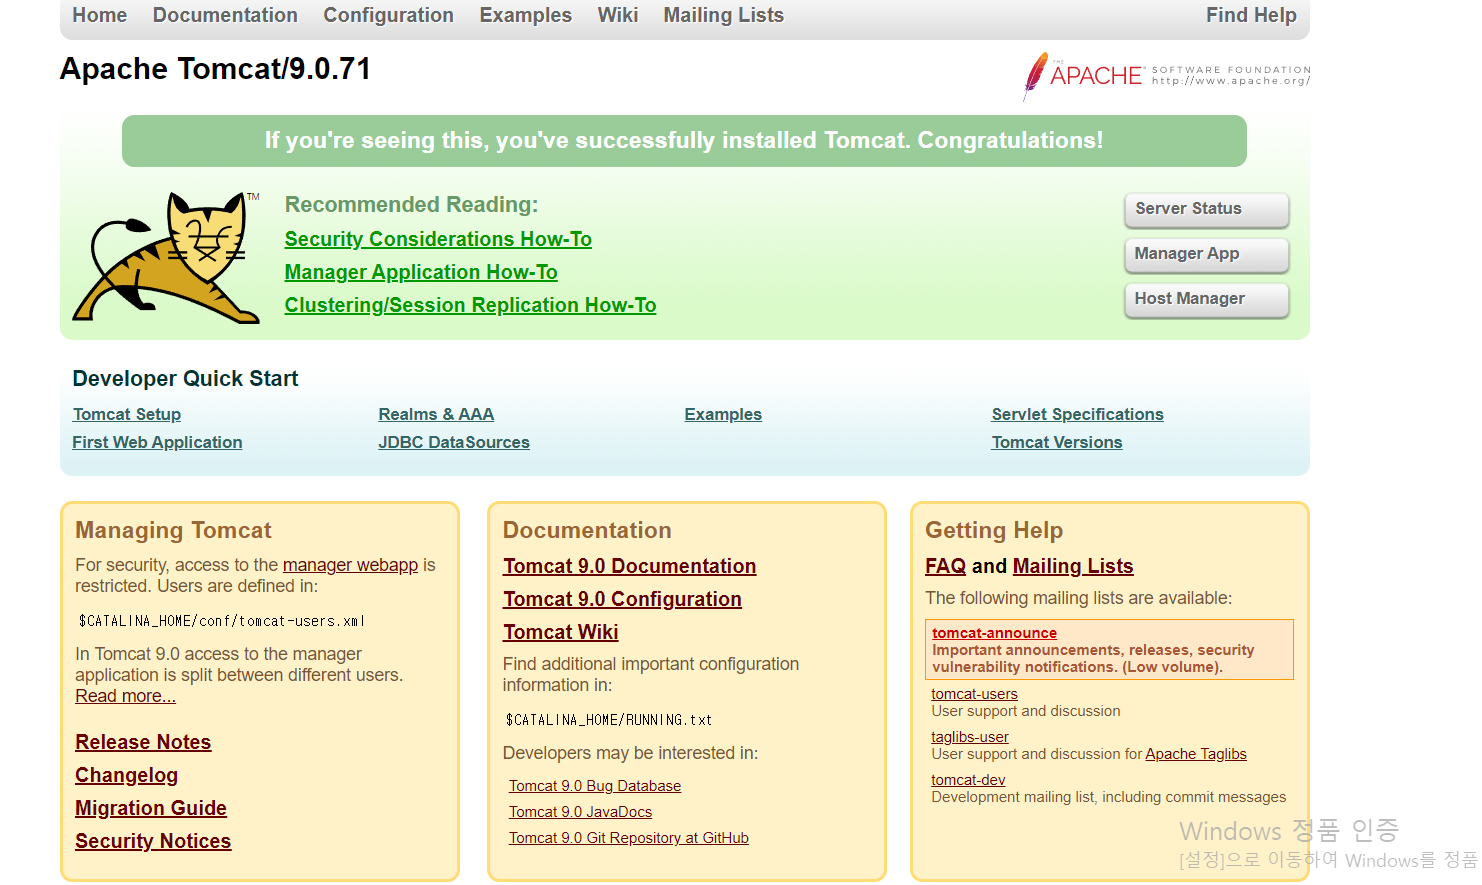Image resolution: width=1482 pixels, height=885 pixels.
Task: Click the Apache Tomcat/9.0.71 heading
Action: 215,69
